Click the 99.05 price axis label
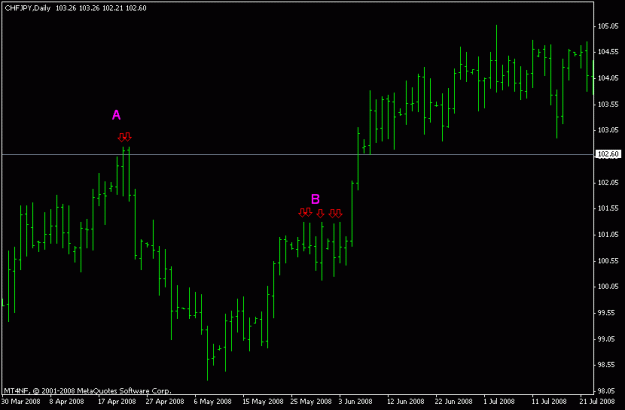 [x=608, y=339]
